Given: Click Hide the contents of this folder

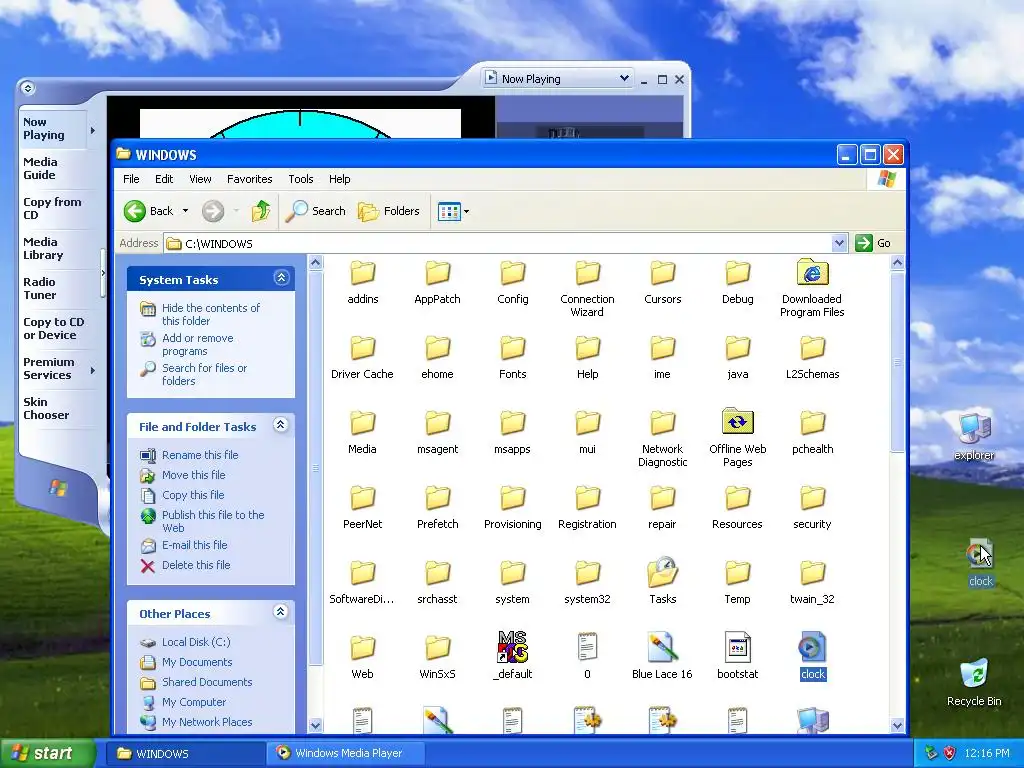Looking at the screenshot, I should point(211,314).
